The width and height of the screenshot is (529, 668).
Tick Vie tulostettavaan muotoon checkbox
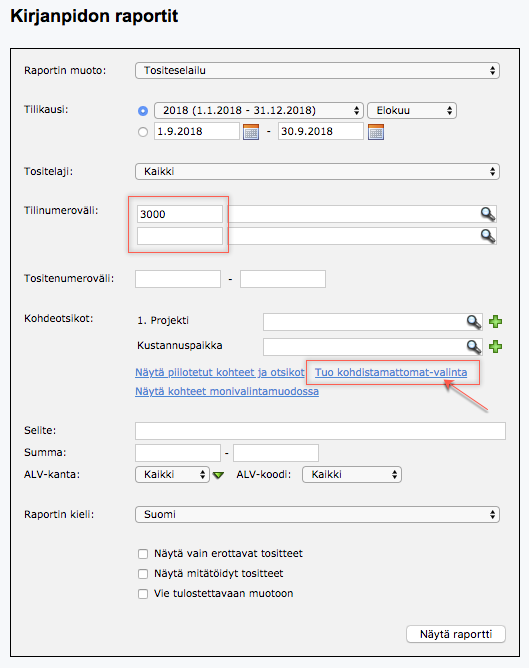[x=143, y=594]
